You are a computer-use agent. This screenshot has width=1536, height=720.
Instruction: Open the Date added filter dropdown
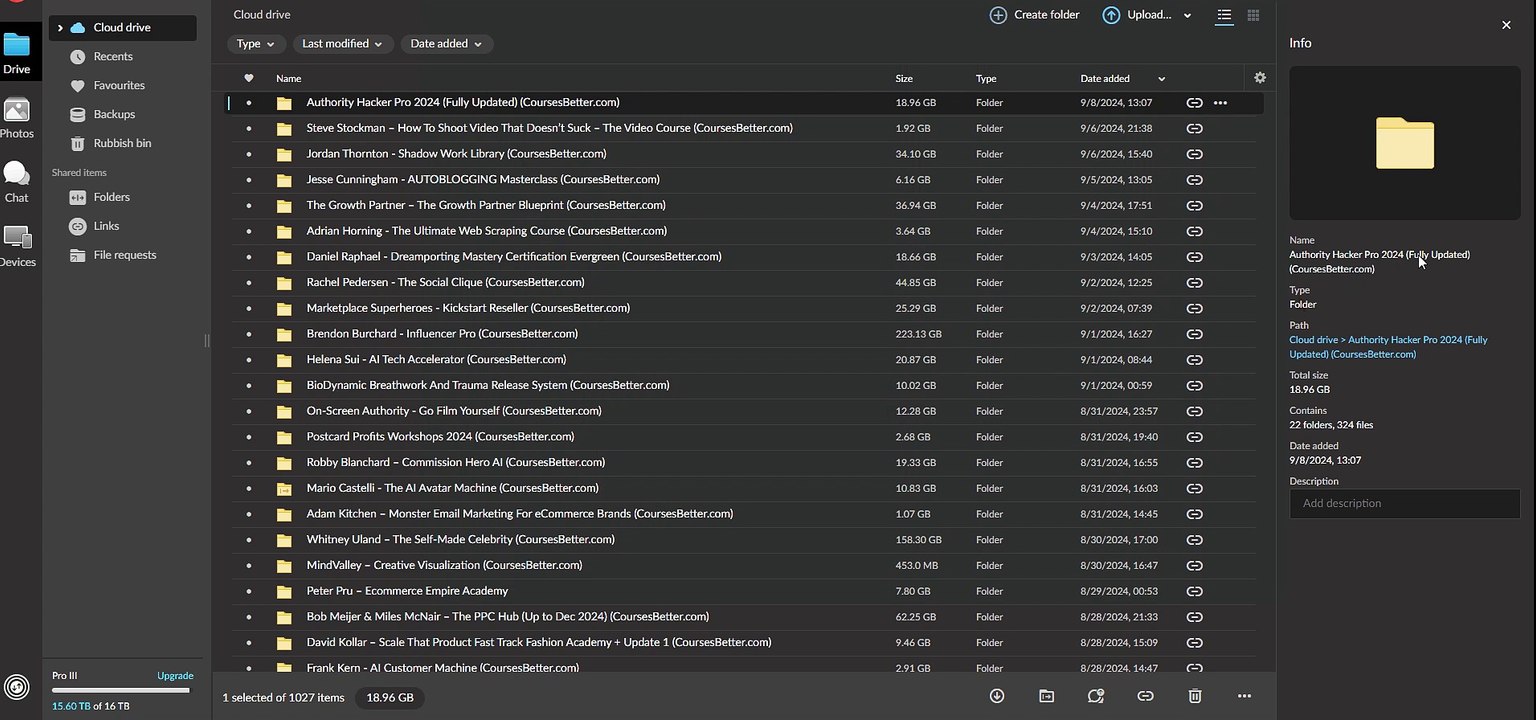click(x=446, y=44)
